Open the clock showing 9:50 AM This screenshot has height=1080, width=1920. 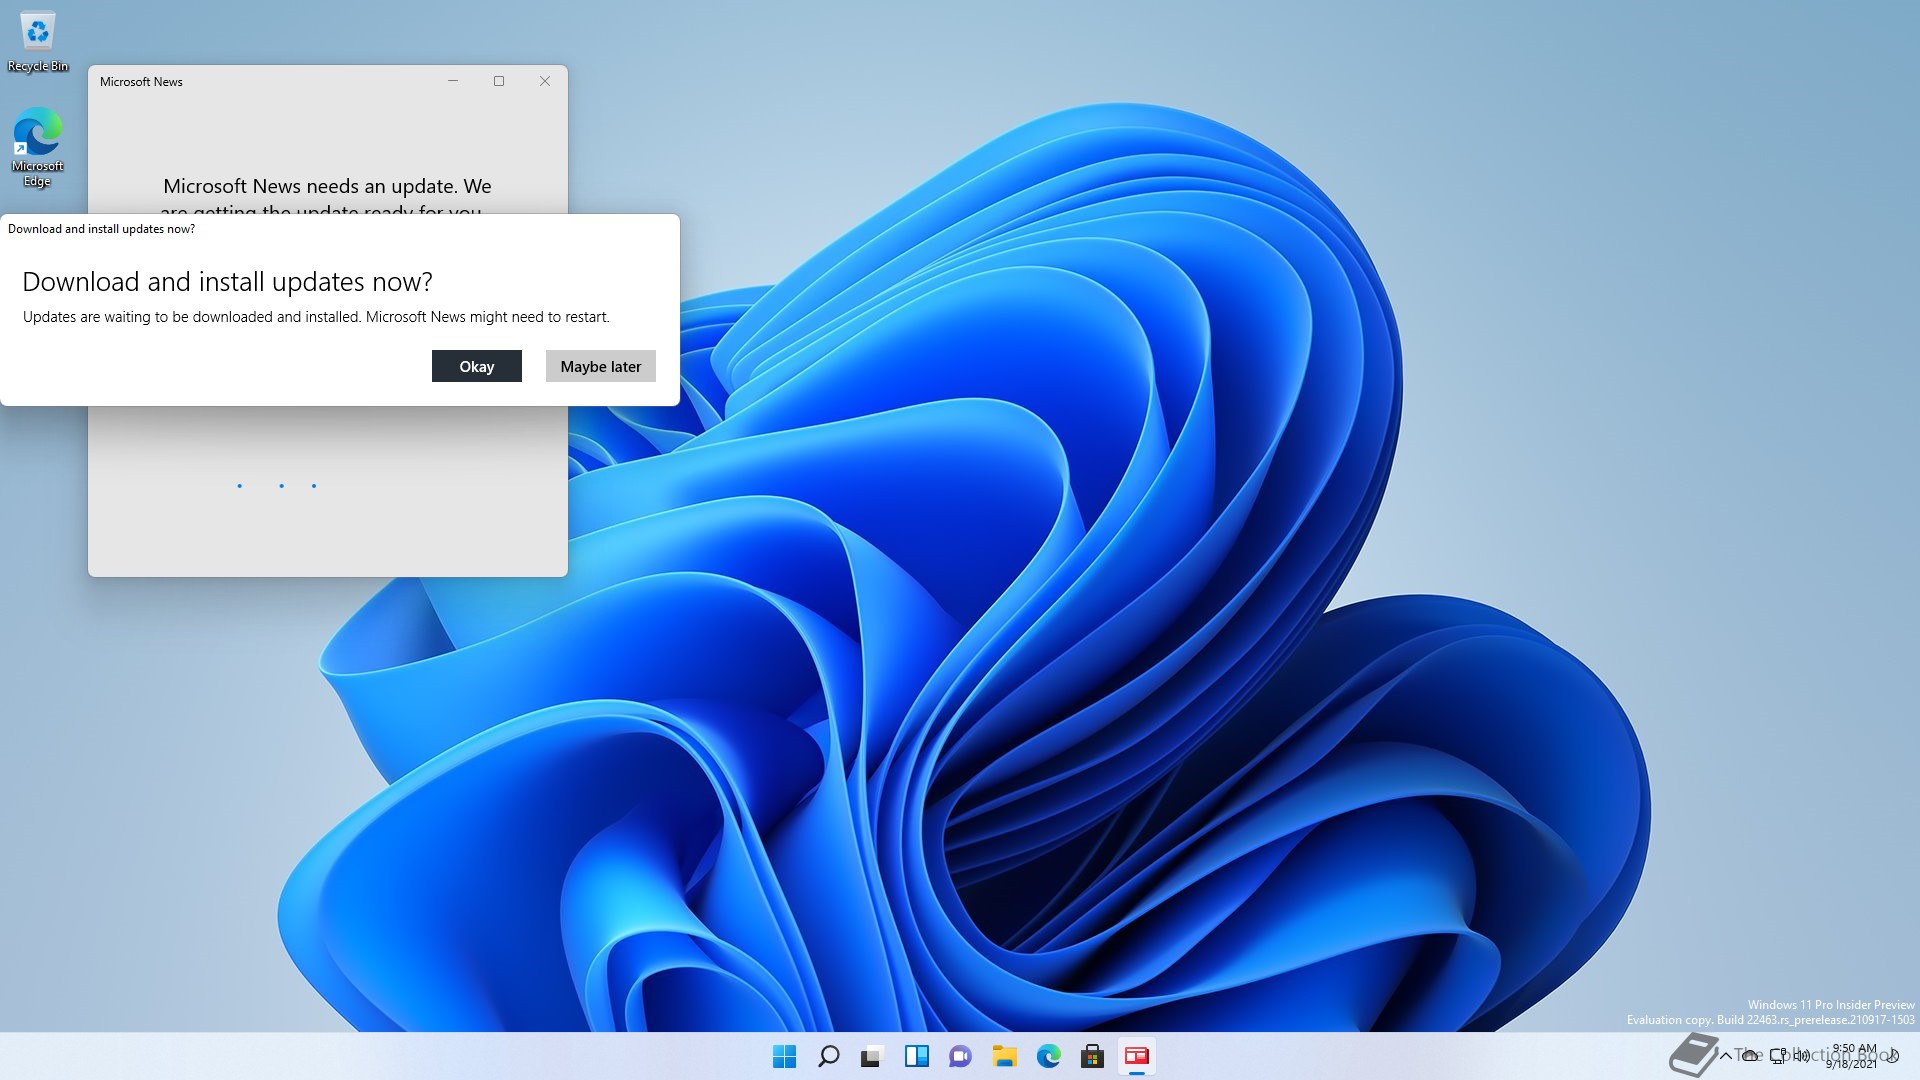click(1853, 1056)
